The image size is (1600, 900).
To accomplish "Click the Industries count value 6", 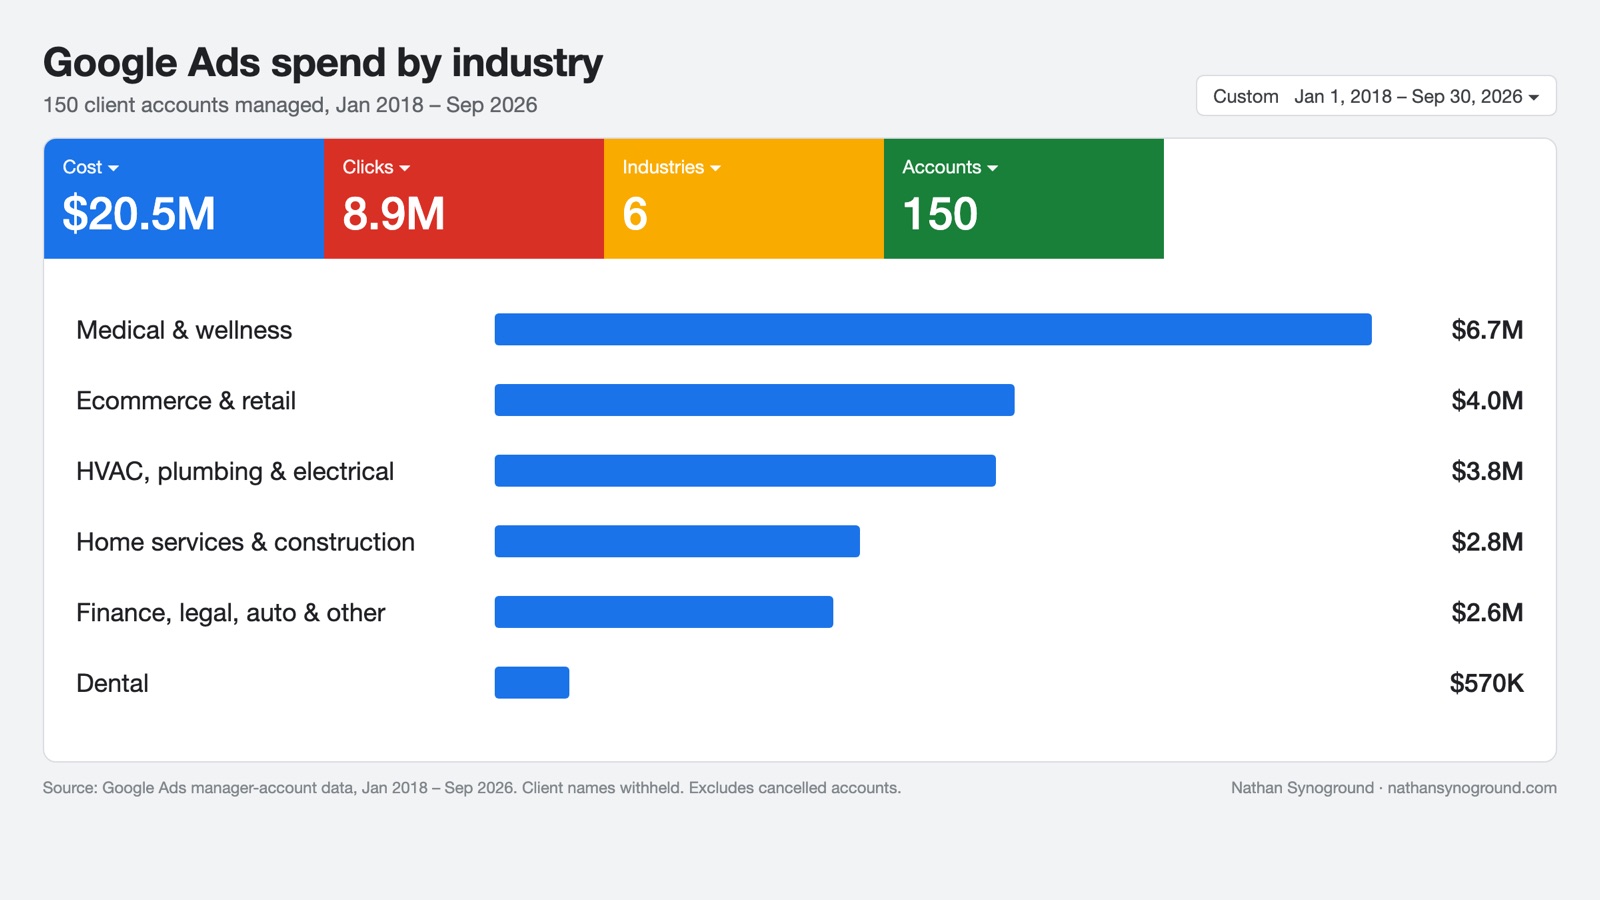I will [x=635, y=214].
